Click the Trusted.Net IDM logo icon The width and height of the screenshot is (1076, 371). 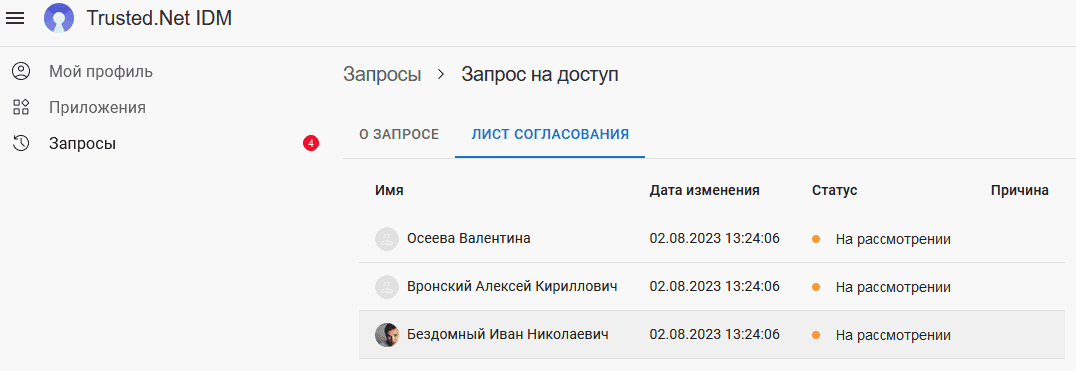click(x=59, y=19)
